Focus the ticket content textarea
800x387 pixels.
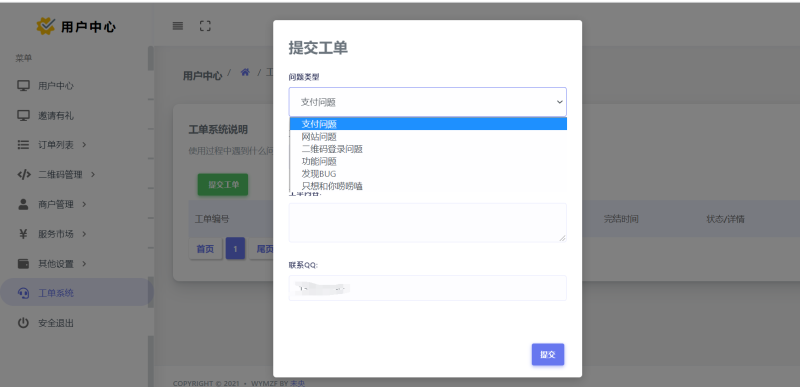(428, 222)
